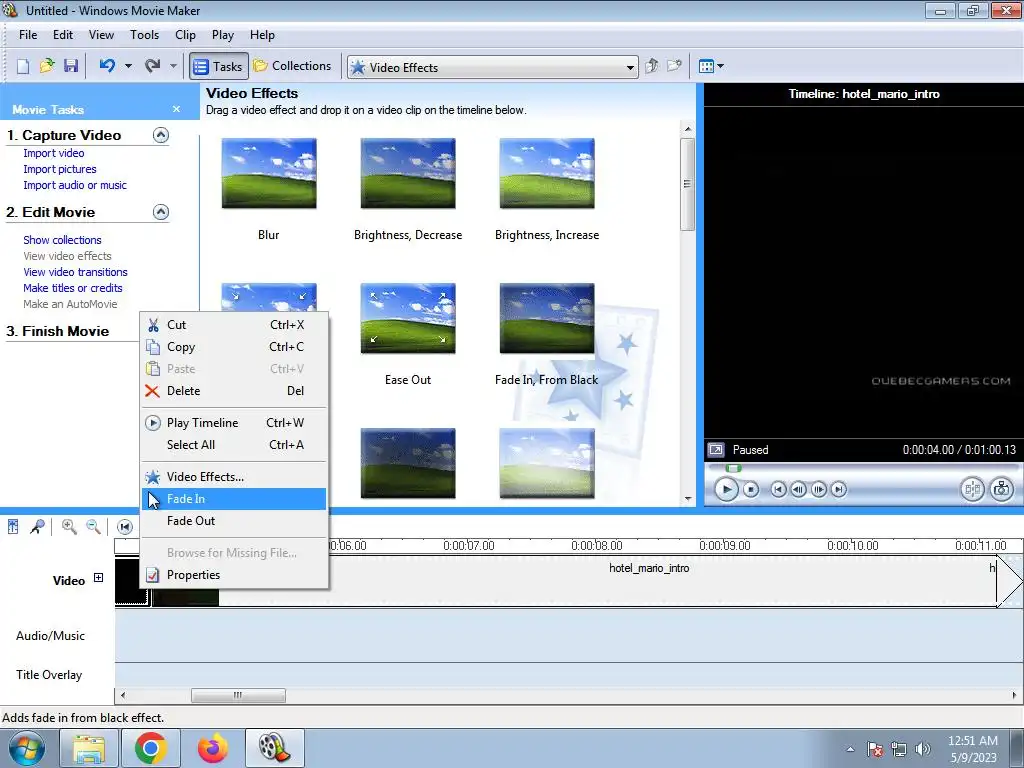The image size is (1024, 768).
Task: Open Video Effects... from context menu
Action: [234, 477]
